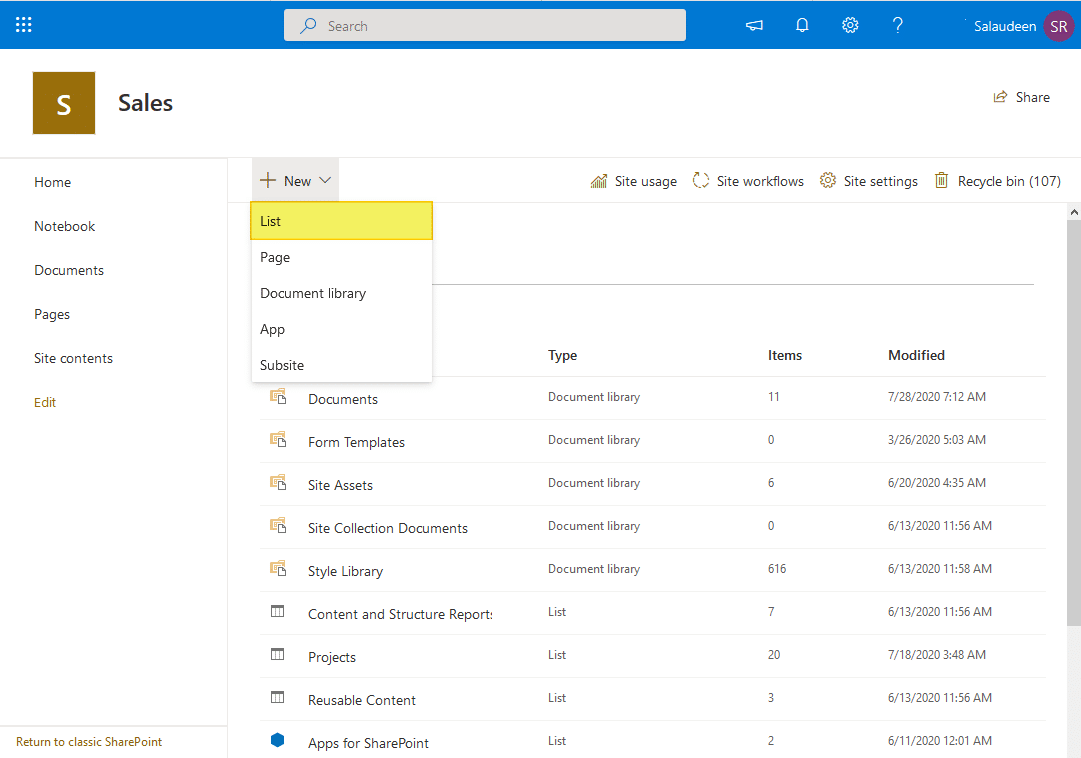Open Return to classic SharePoint link
Screen dimensions: 1081x758
(x=88, y=741)
